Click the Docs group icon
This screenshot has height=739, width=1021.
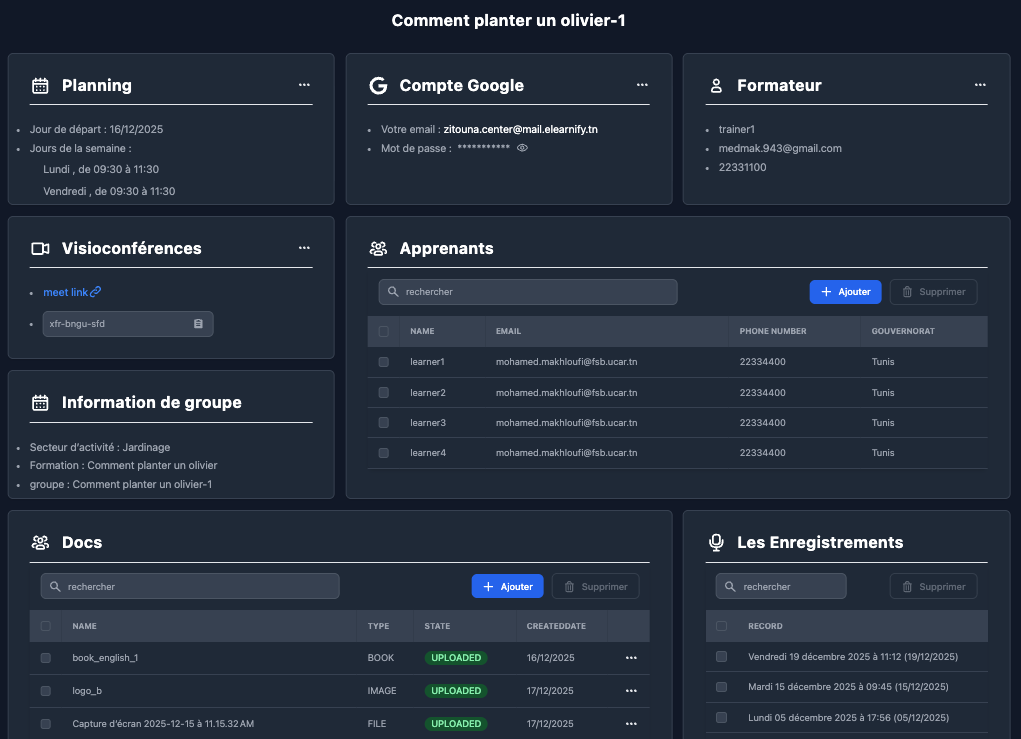click(x=40, y=542)
